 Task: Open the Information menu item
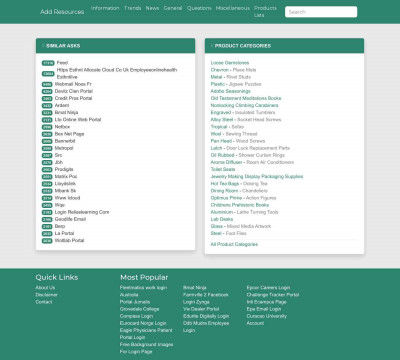(105, 8)
